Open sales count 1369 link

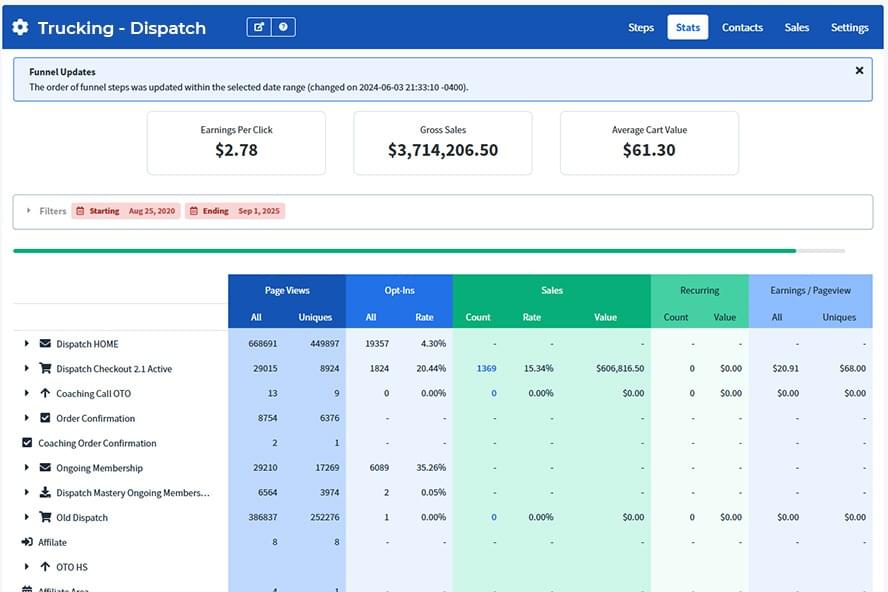click(x=486, y=369)
